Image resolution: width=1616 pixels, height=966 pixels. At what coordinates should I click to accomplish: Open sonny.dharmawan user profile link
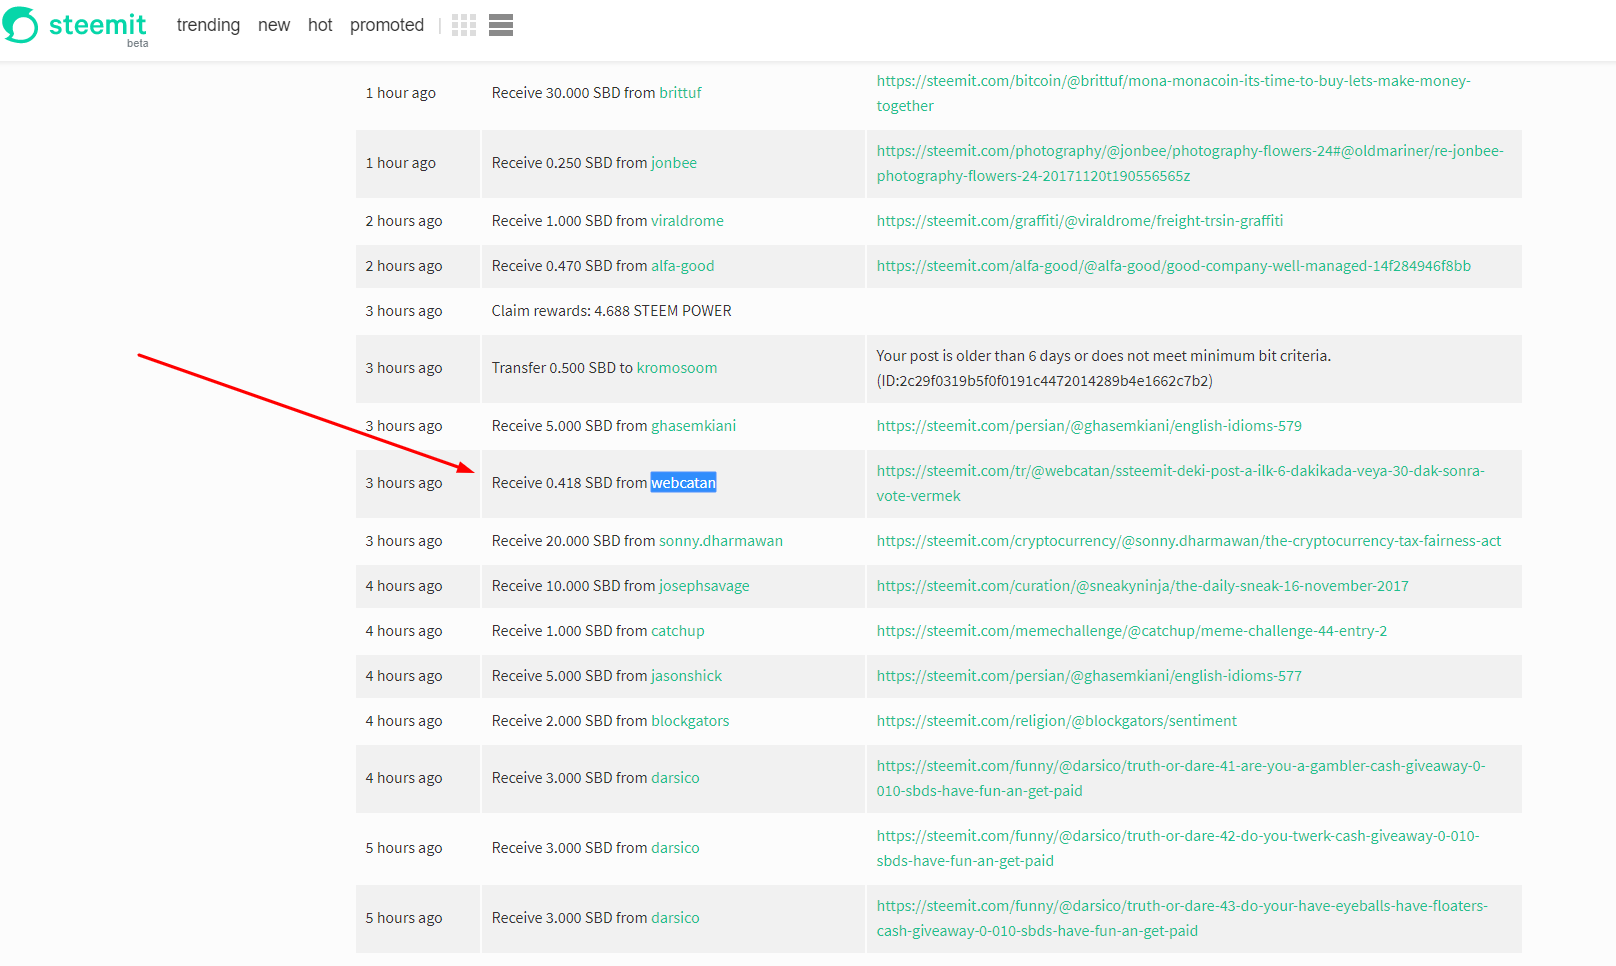721,541
